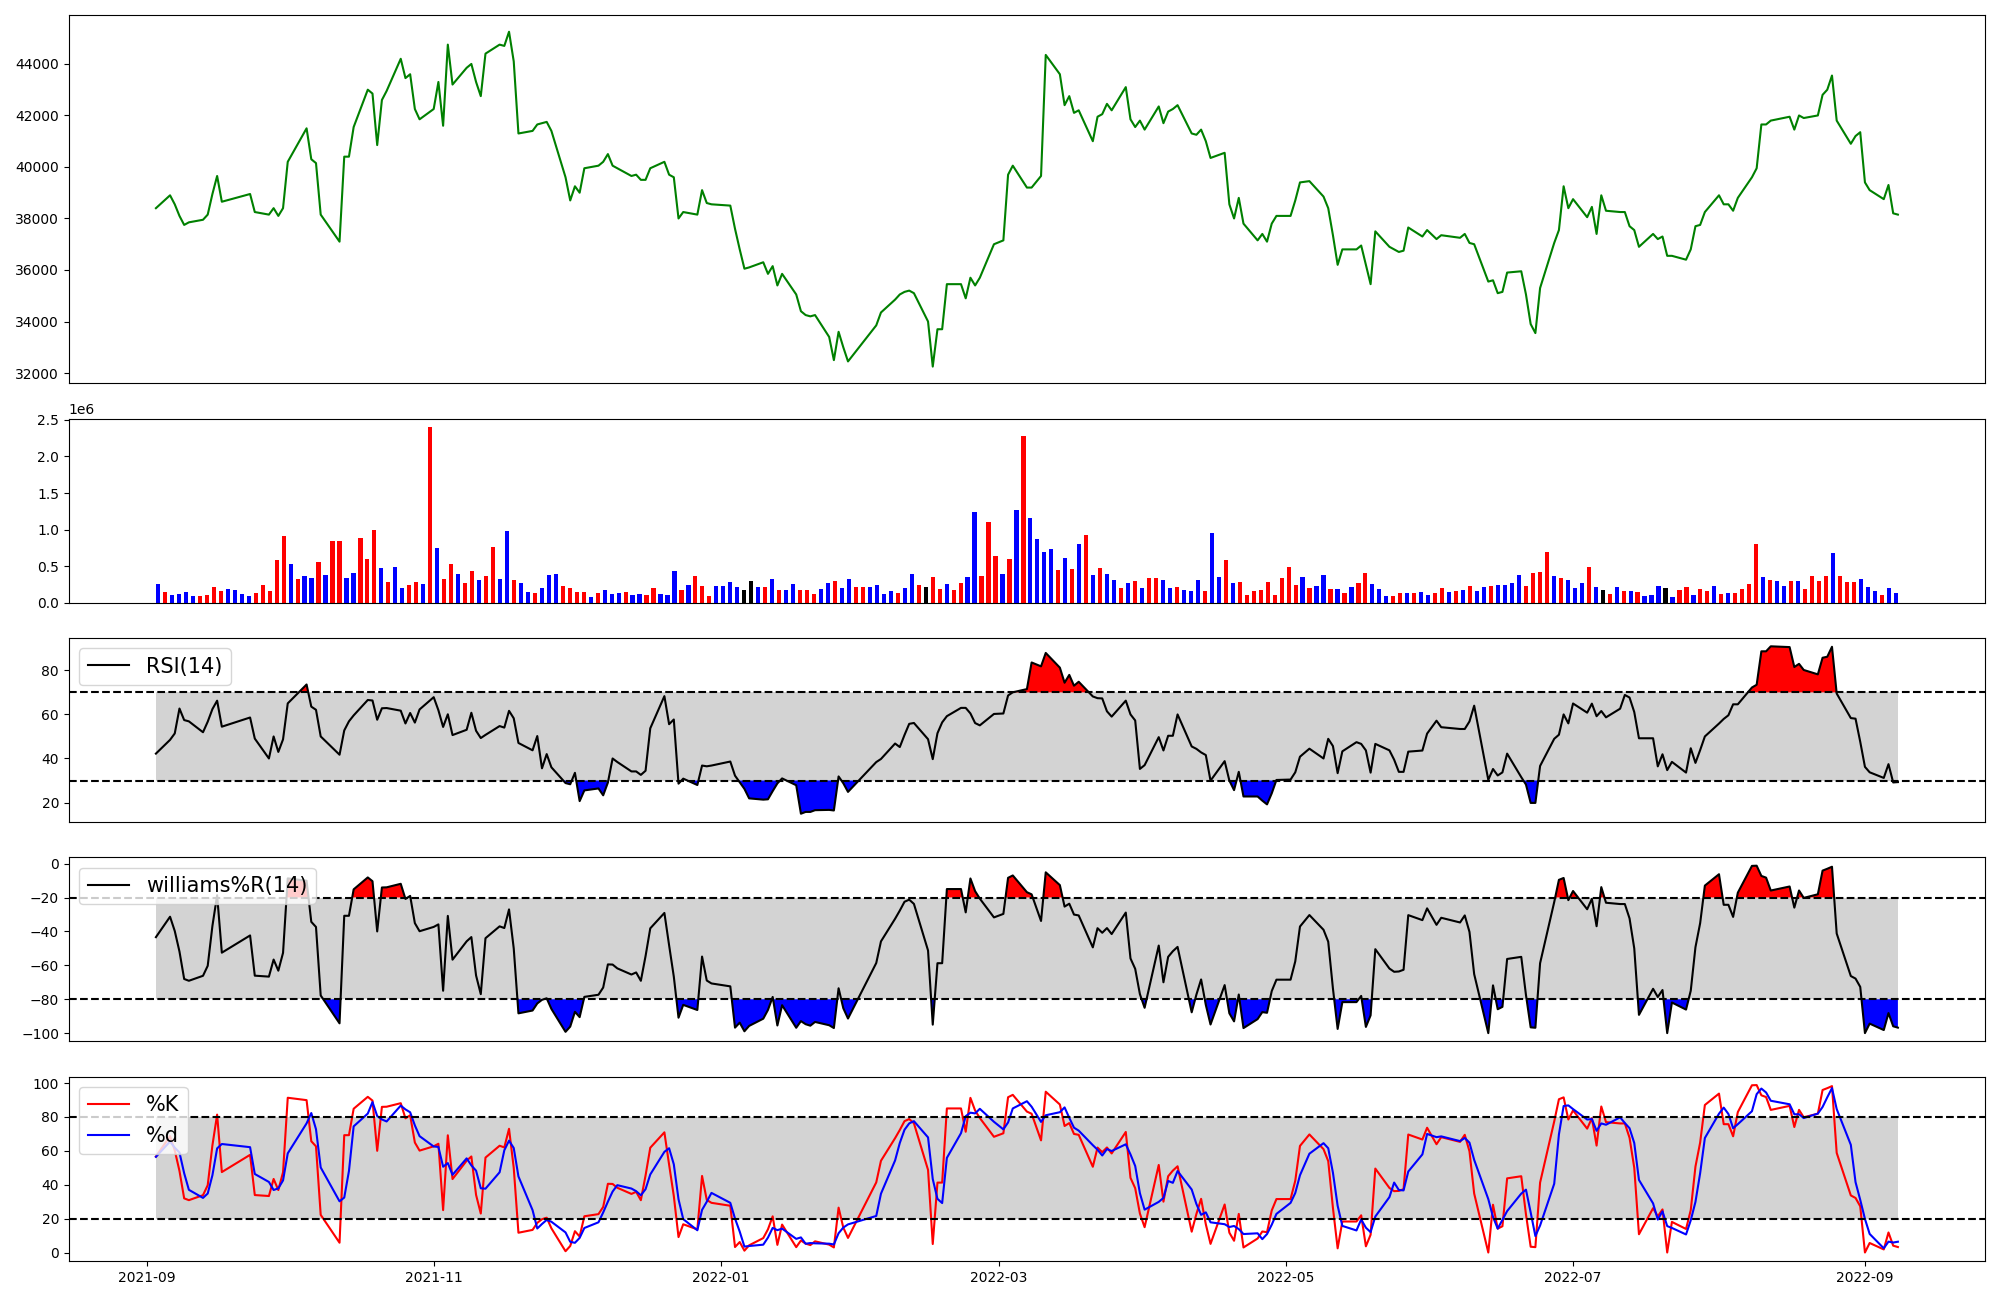This screenshot has width=2000, height=1300.
Task: Select the 2022-01 x-axis date label
Action: [720, 1277]
